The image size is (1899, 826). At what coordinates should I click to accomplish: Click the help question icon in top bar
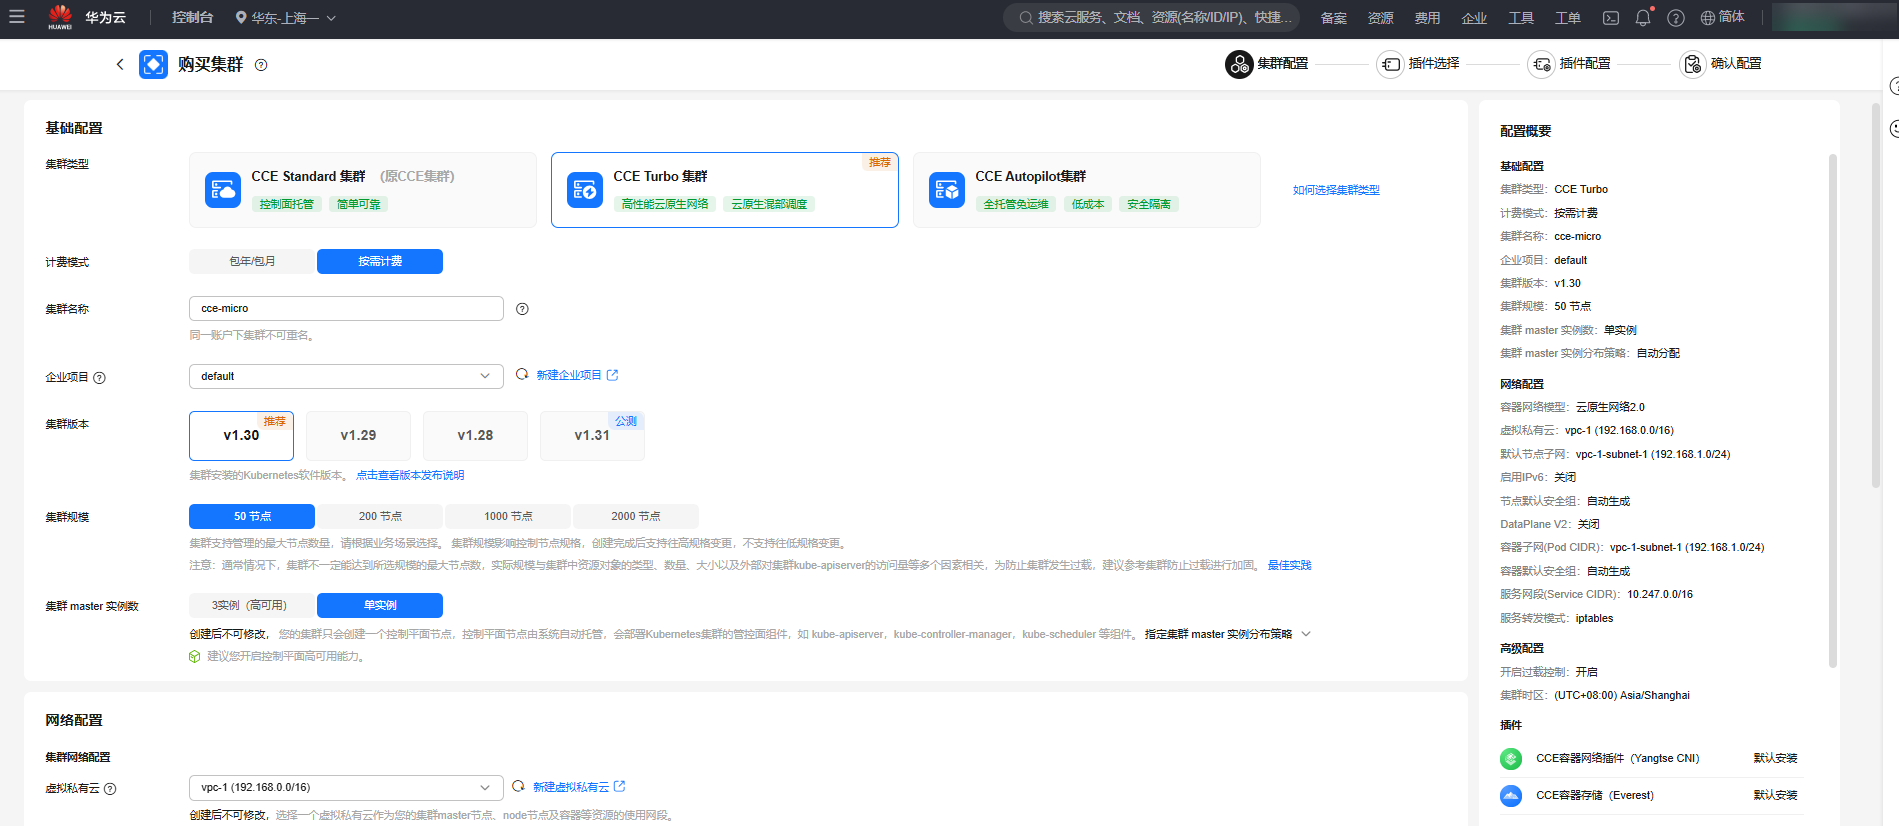pos(1676,18)
